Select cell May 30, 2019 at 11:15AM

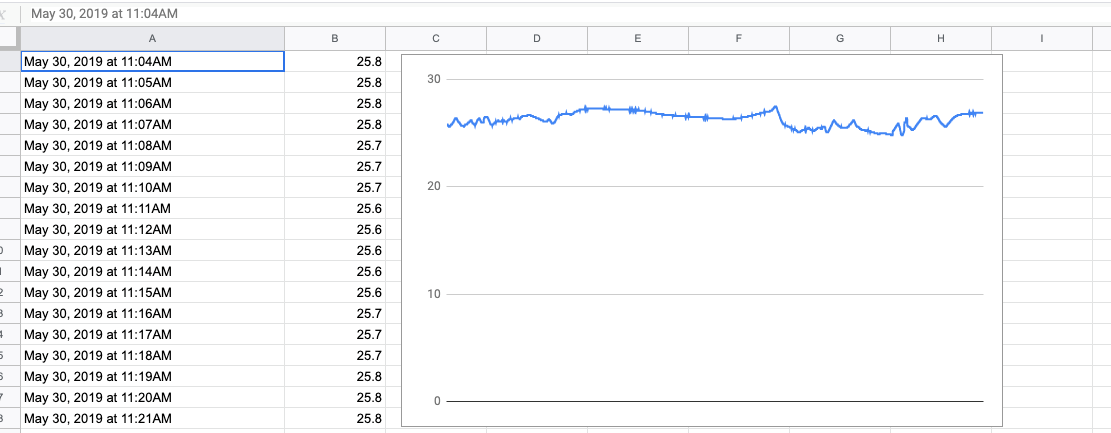click(x=152, y=293)
